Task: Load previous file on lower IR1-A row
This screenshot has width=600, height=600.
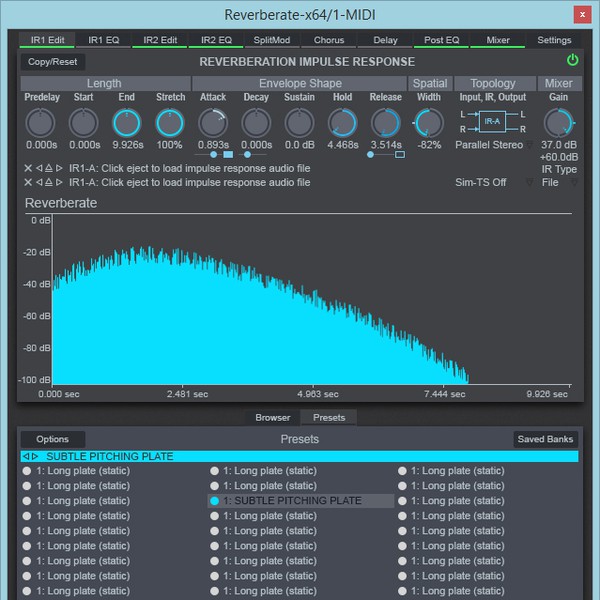Action: (39, 182)
